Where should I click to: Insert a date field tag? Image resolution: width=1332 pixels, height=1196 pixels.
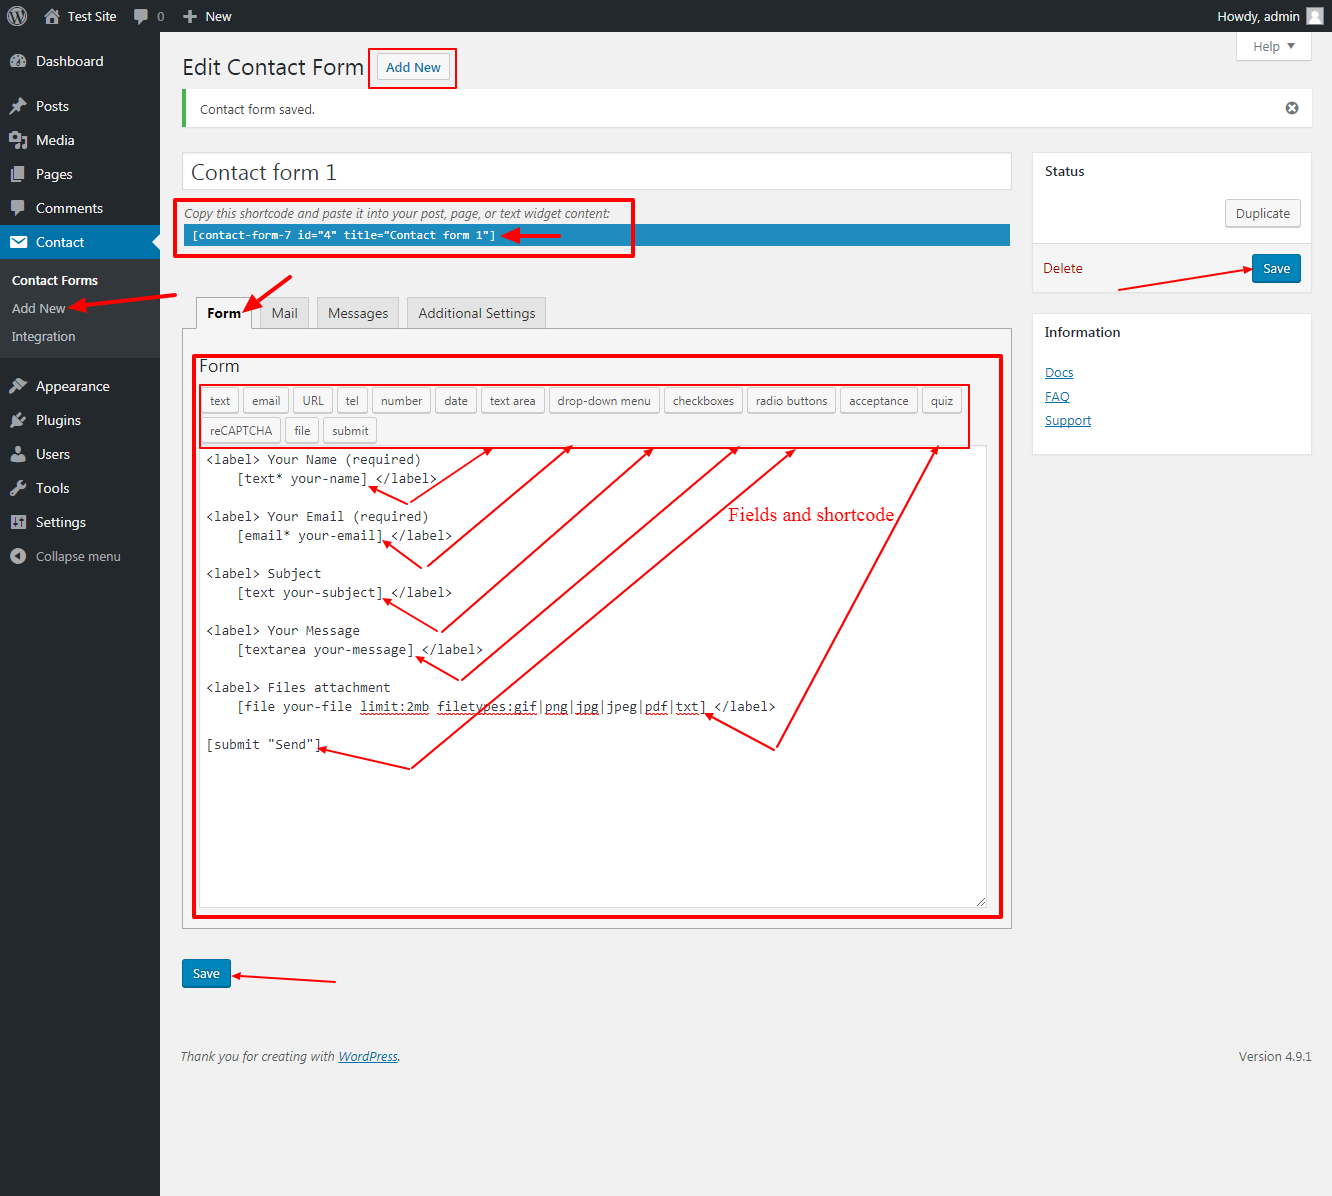[456, 401]
